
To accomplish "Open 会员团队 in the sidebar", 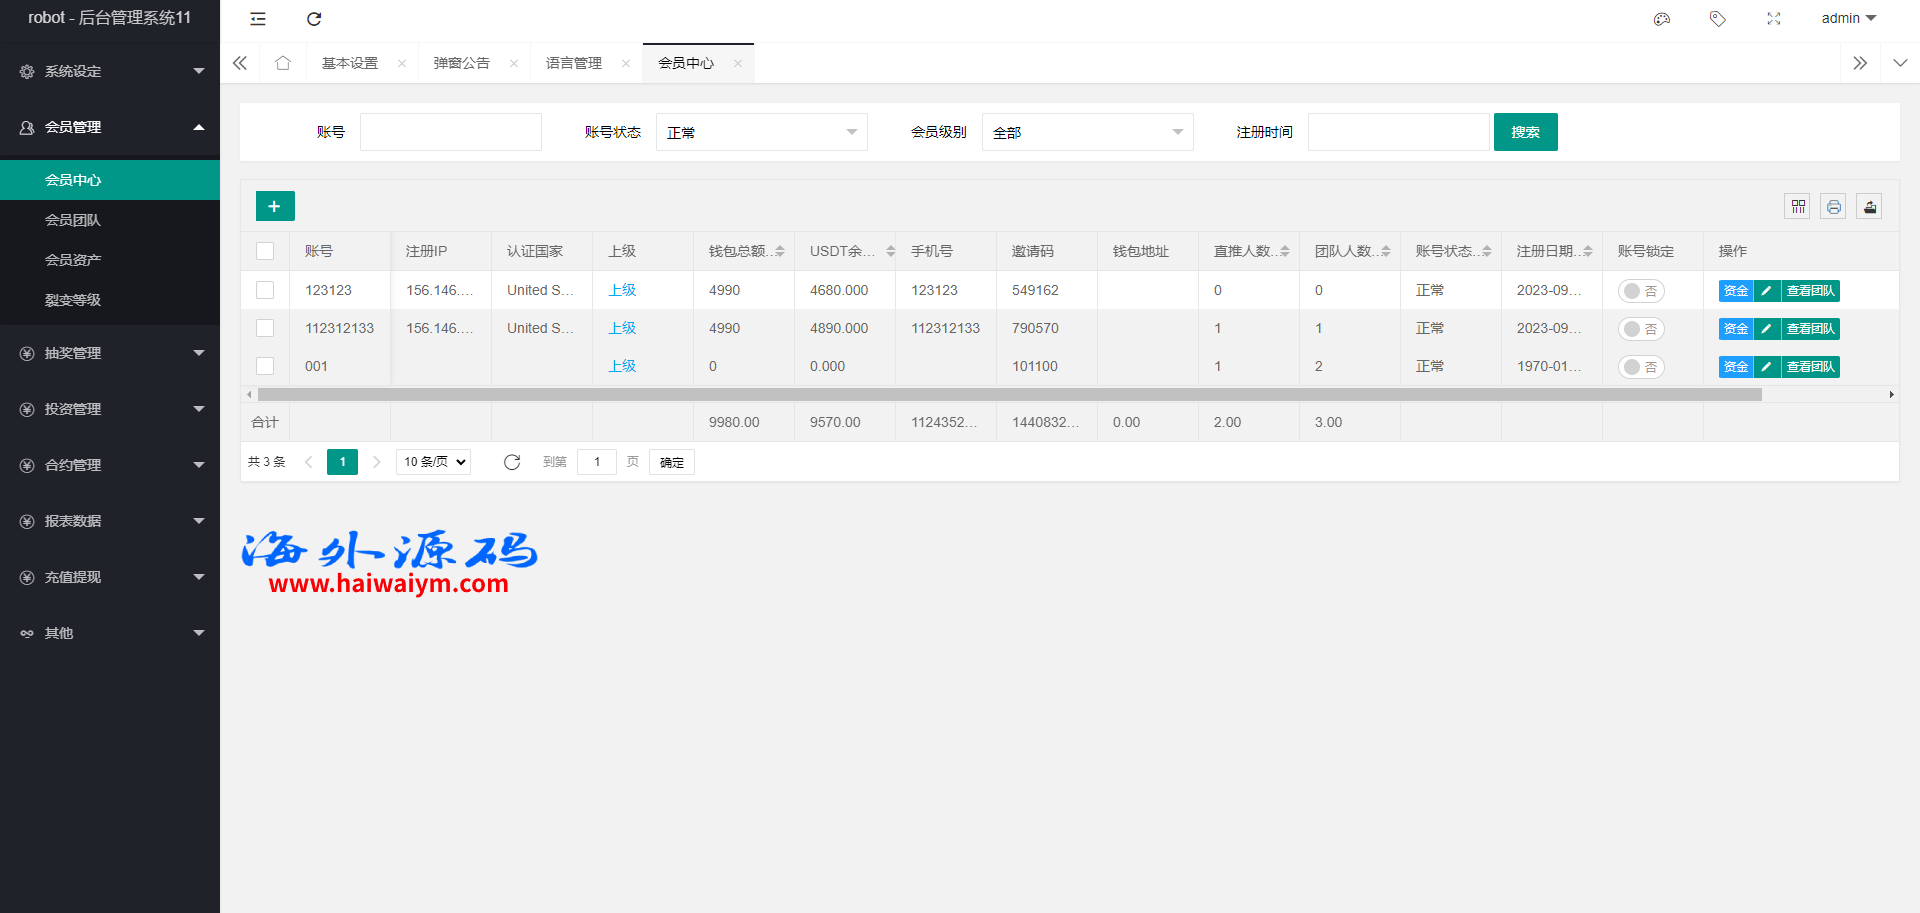I will (x=73, y=220).
